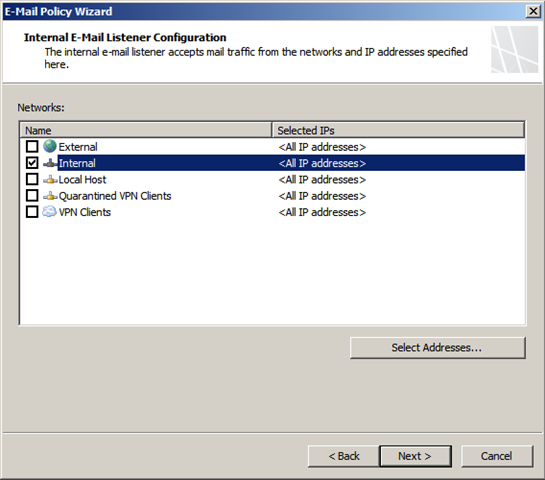Go to the Next wizard page
Image resolution: width=545 pixels, height=480 pixels.
tap(416, 456)
